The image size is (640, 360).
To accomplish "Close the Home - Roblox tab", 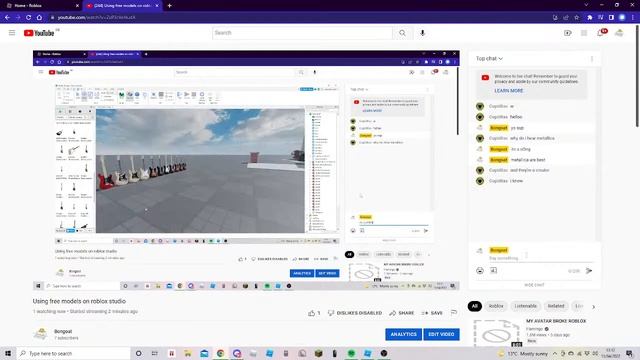I will pyautogui.click(x=78, y=6).
